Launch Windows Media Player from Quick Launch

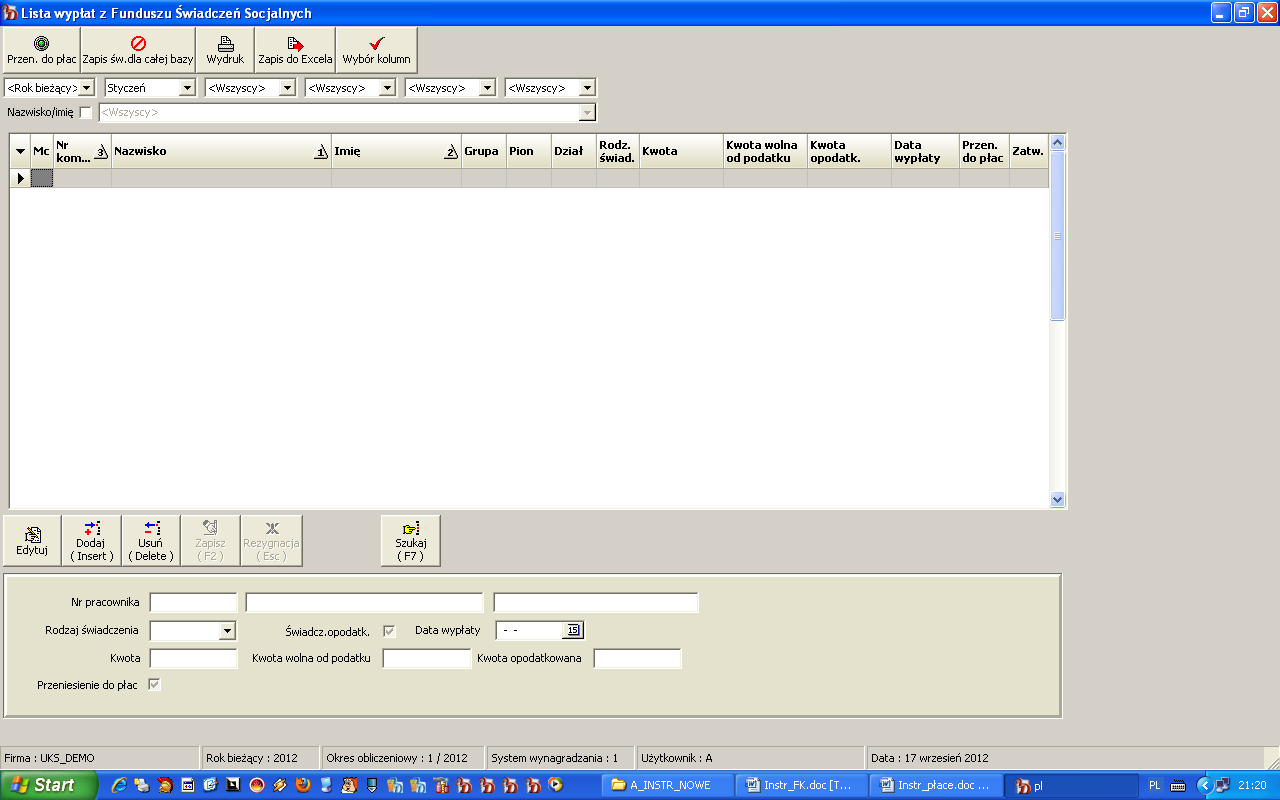coord(556,785)
